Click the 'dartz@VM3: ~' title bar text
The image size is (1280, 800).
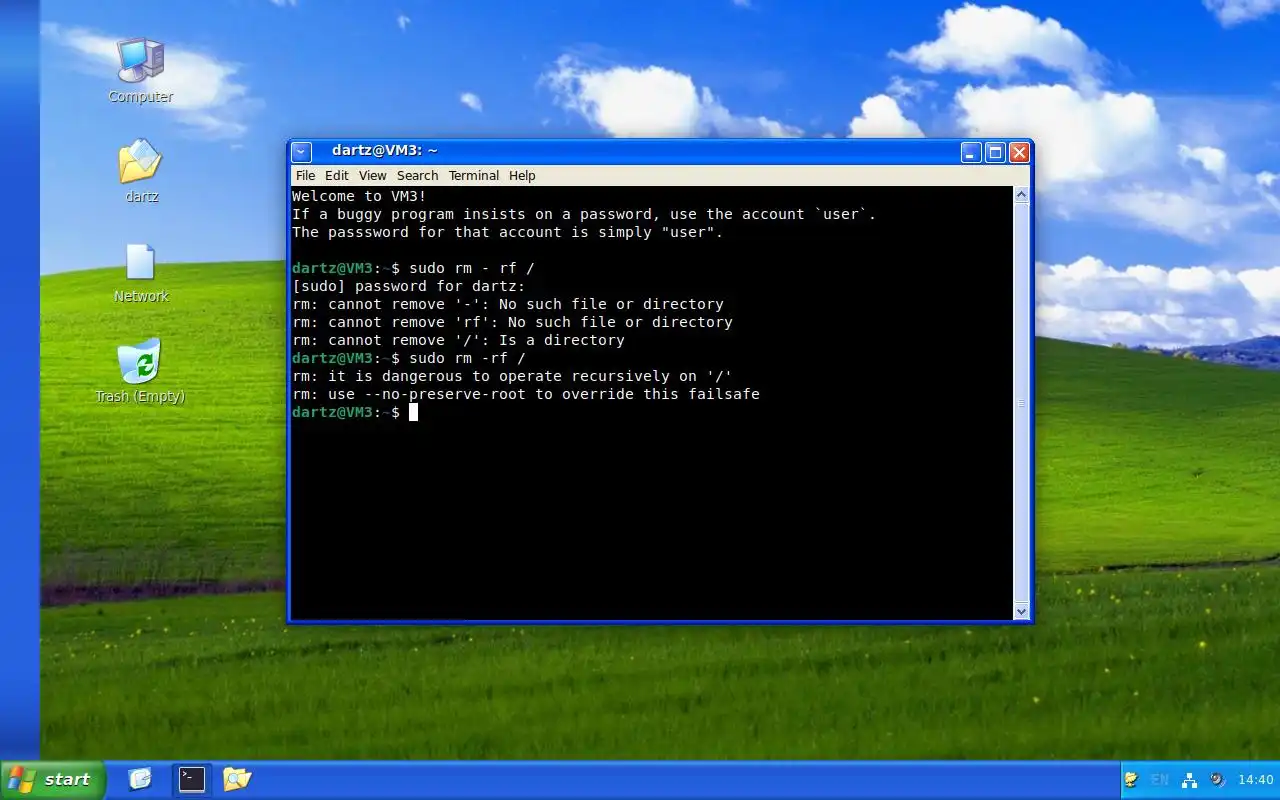pyautogui.click(x=385, y=150)
